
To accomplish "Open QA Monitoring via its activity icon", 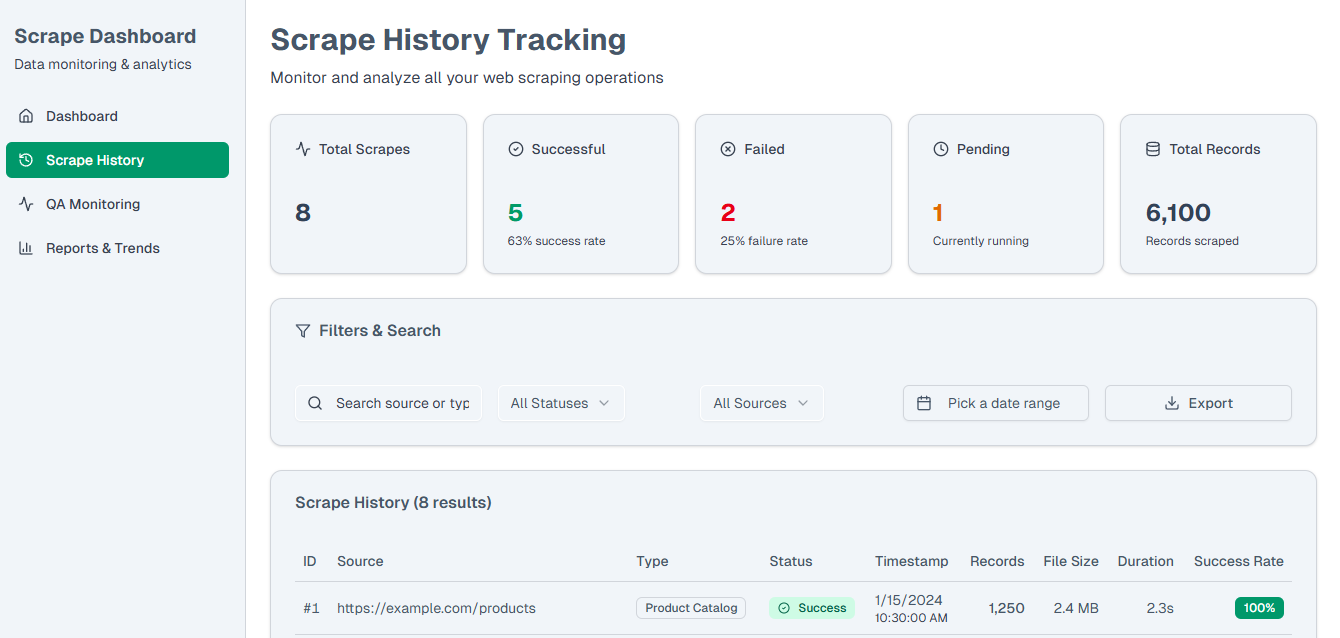I will [24, 204].
